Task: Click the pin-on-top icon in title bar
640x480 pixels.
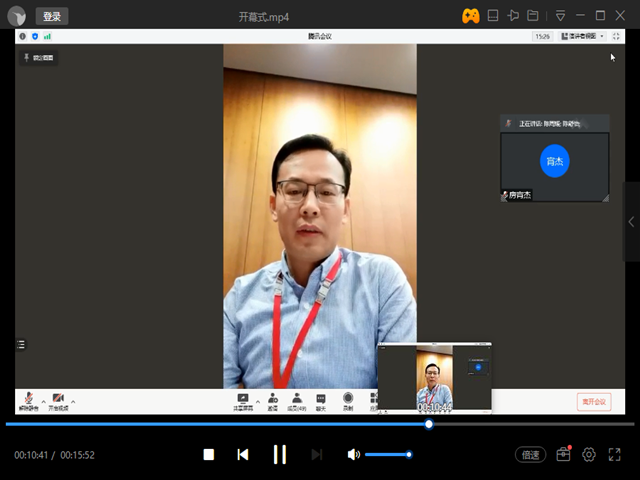Action: click(513, 15)
